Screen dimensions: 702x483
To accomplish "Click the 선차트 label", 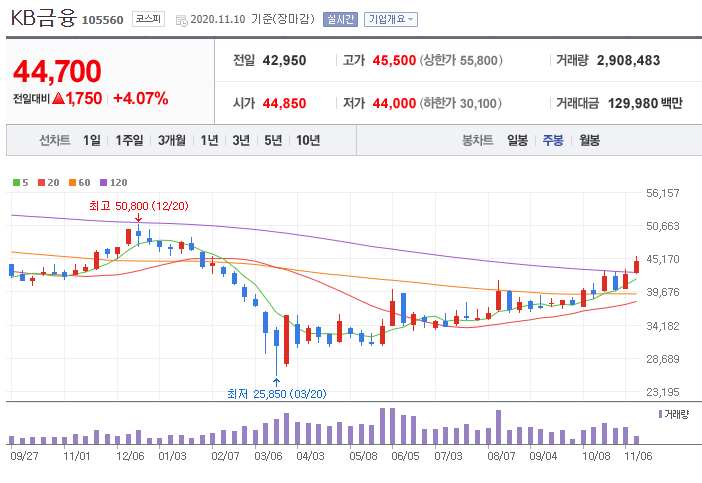I will (55, 141).
